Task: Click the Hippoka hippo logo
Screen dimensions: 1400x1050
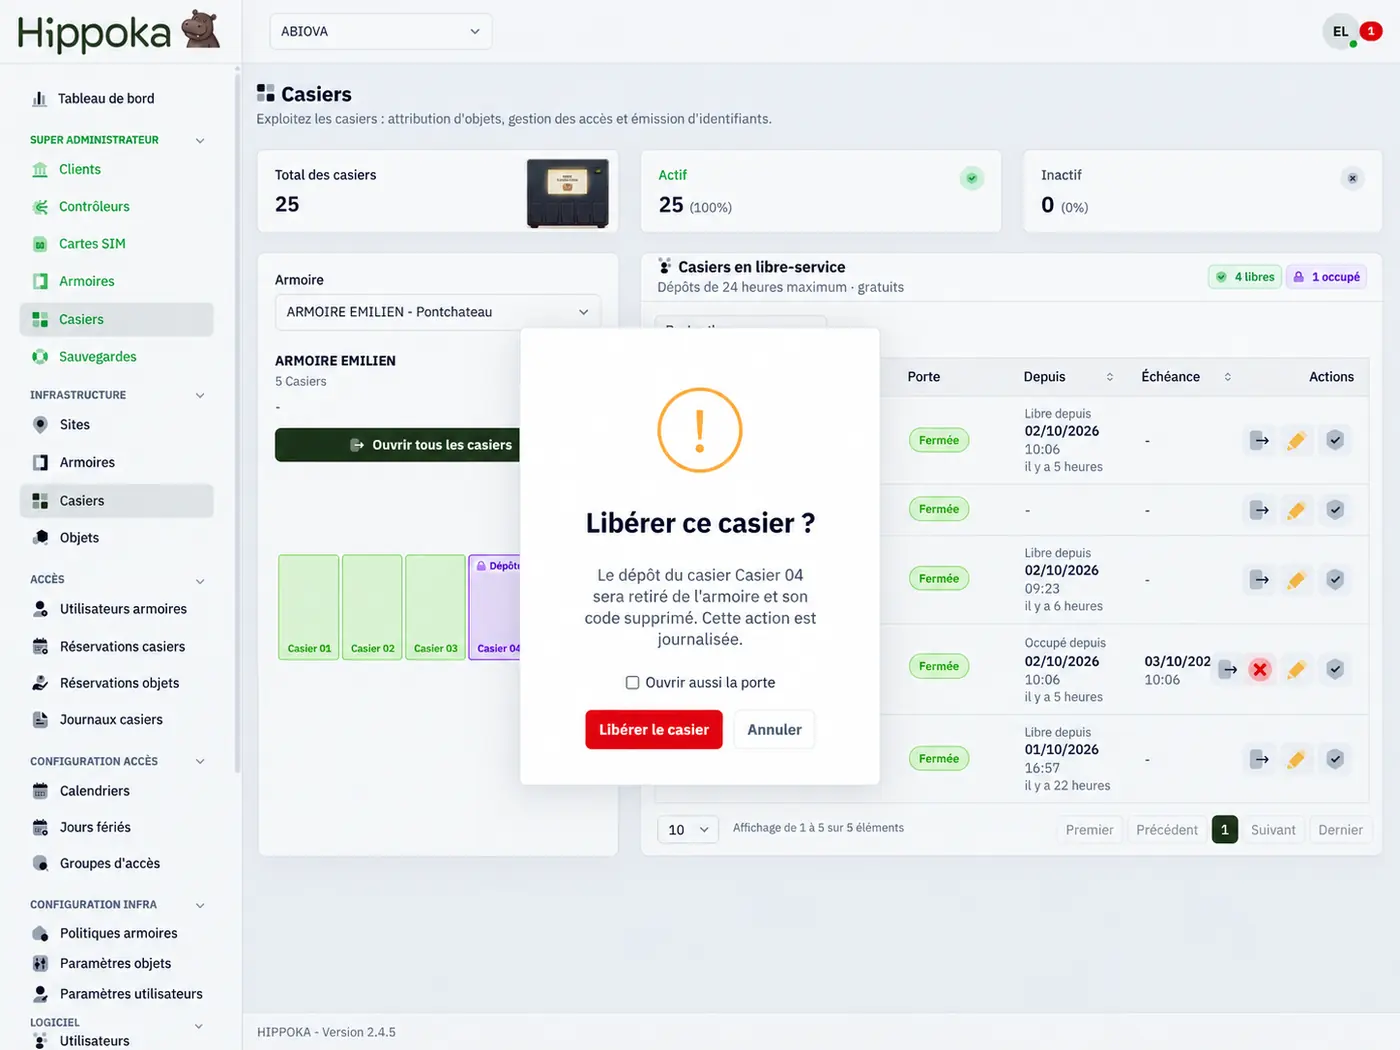Action: click(200, 30)
